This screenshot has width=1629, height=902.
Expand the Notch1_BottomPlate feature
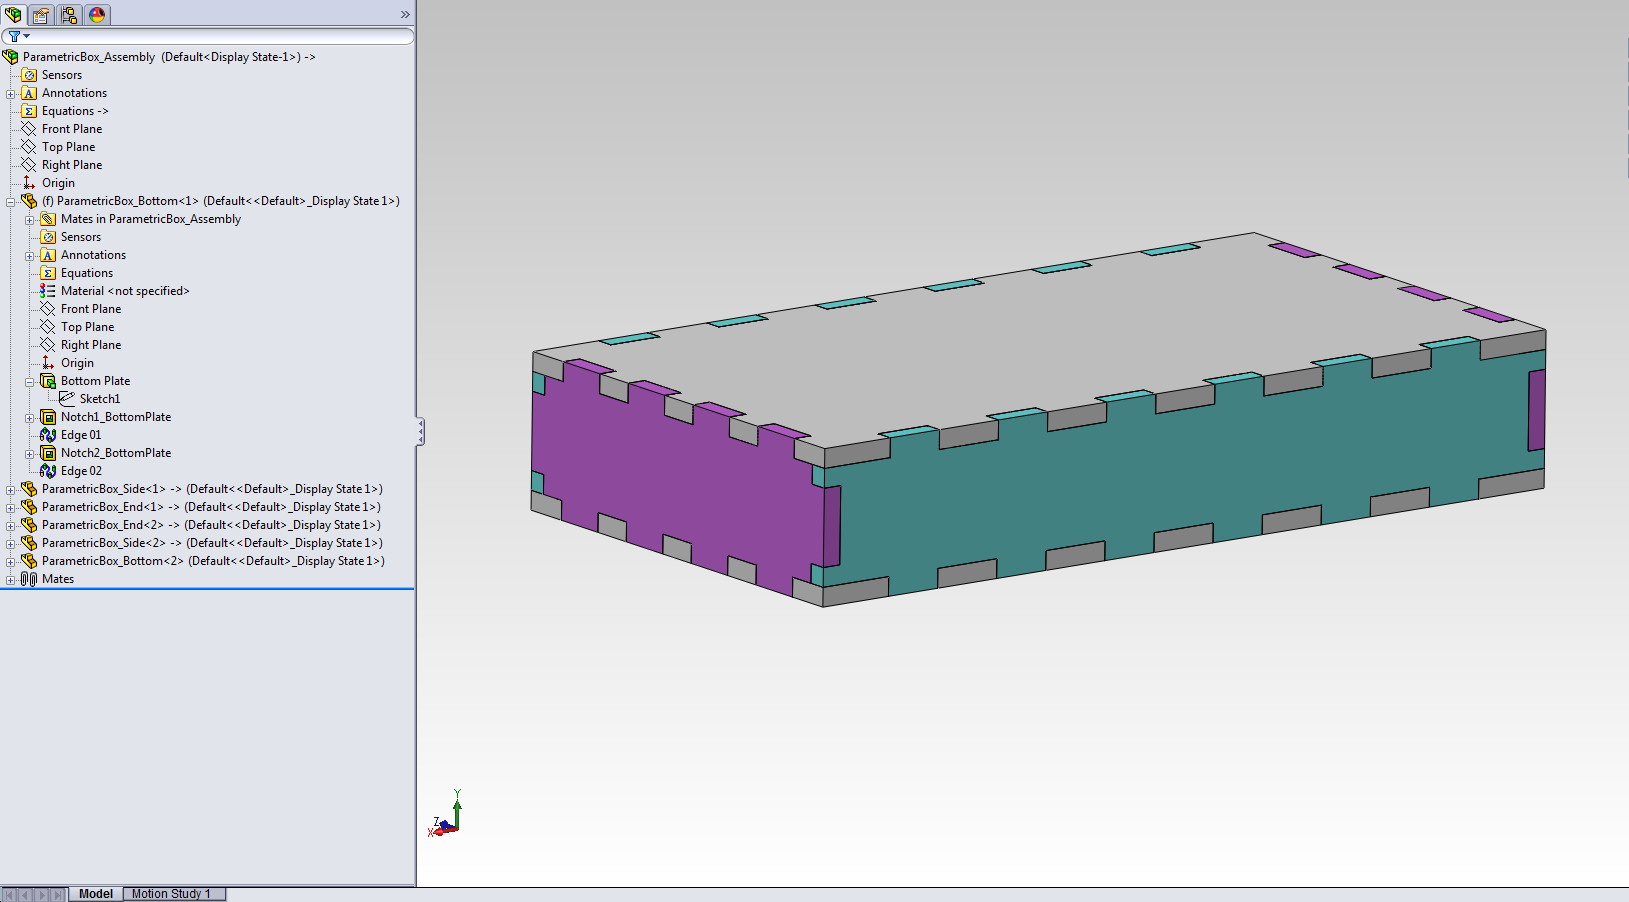pyautogui.click(x=30, y=418)
